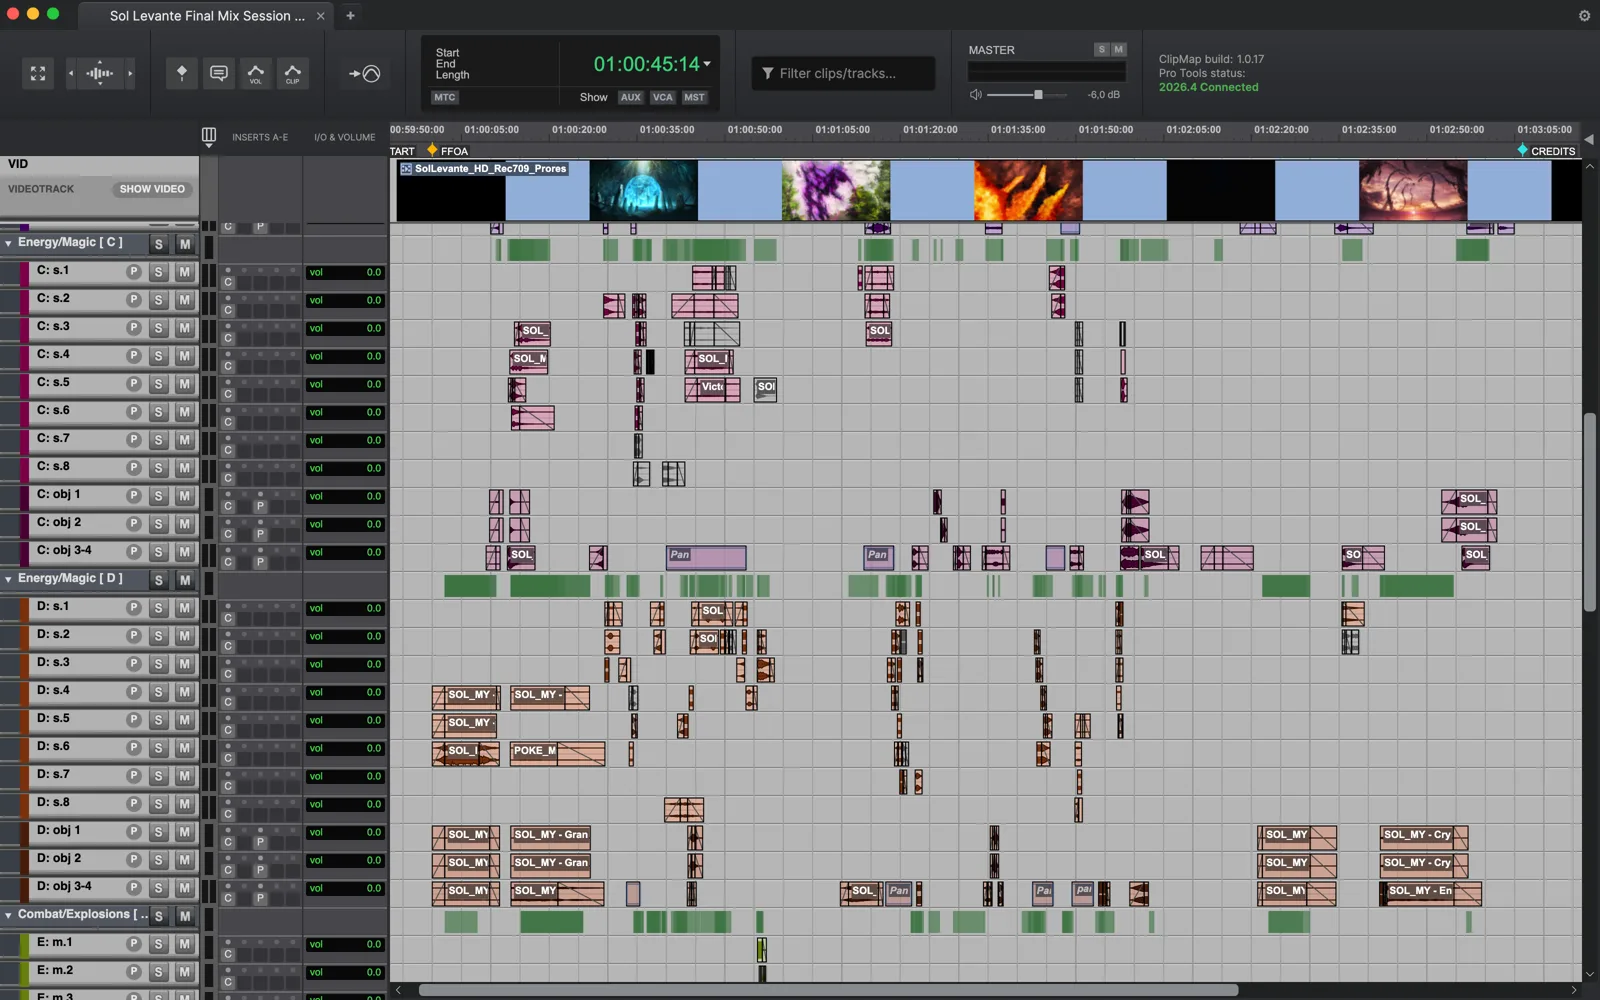This screenshot has height=1000, width=1600.
Task: Click the master speaker volume icon
Action: 975,95
